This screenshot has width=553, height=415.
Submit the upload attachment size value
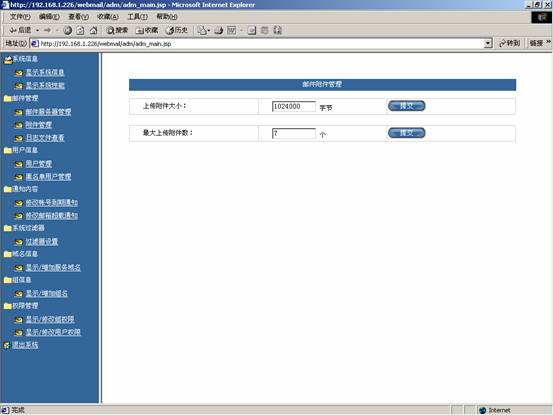pyautogui.click(x=406, y=106)
